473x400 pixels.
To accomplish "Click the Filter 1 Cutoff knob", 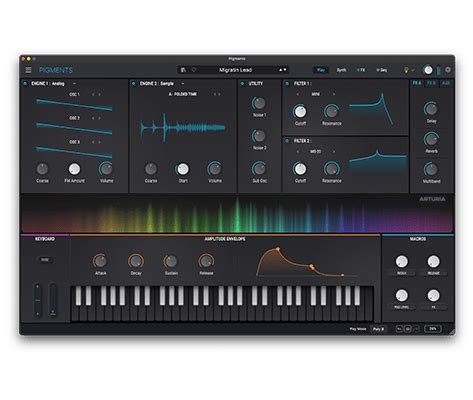I will (x=300, y=112).
